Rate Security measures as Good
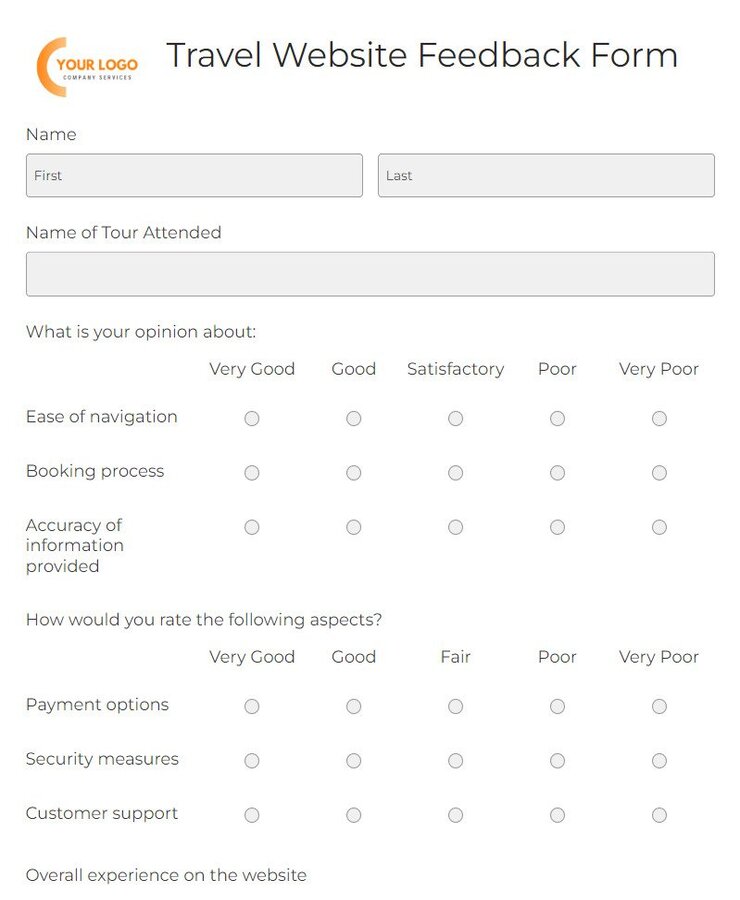The width and height of the screenshot is (740, 900). coord(354,760)
